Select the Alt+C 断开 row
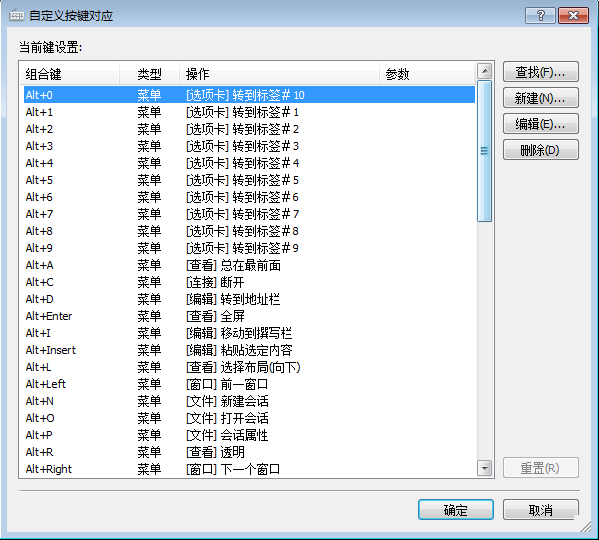Screen dimensions: 599x540 pyautogui.click(x=249, y=282)
